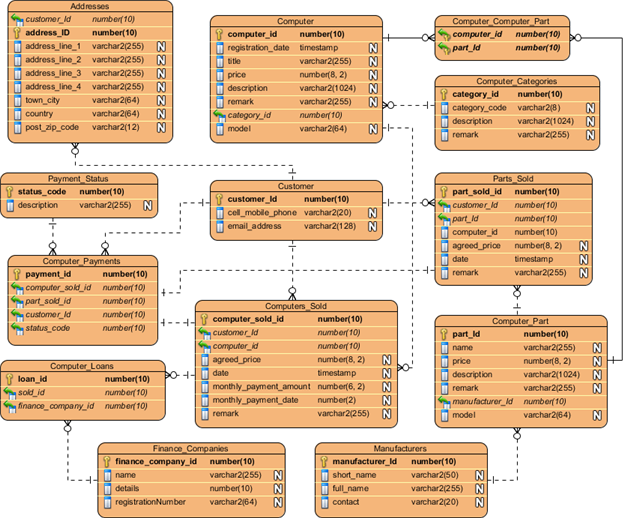Viewport: 624px width, 518px height.
Task: Click the Manufacturers table header
Action: pyautogui.click(x=400, y=449)
